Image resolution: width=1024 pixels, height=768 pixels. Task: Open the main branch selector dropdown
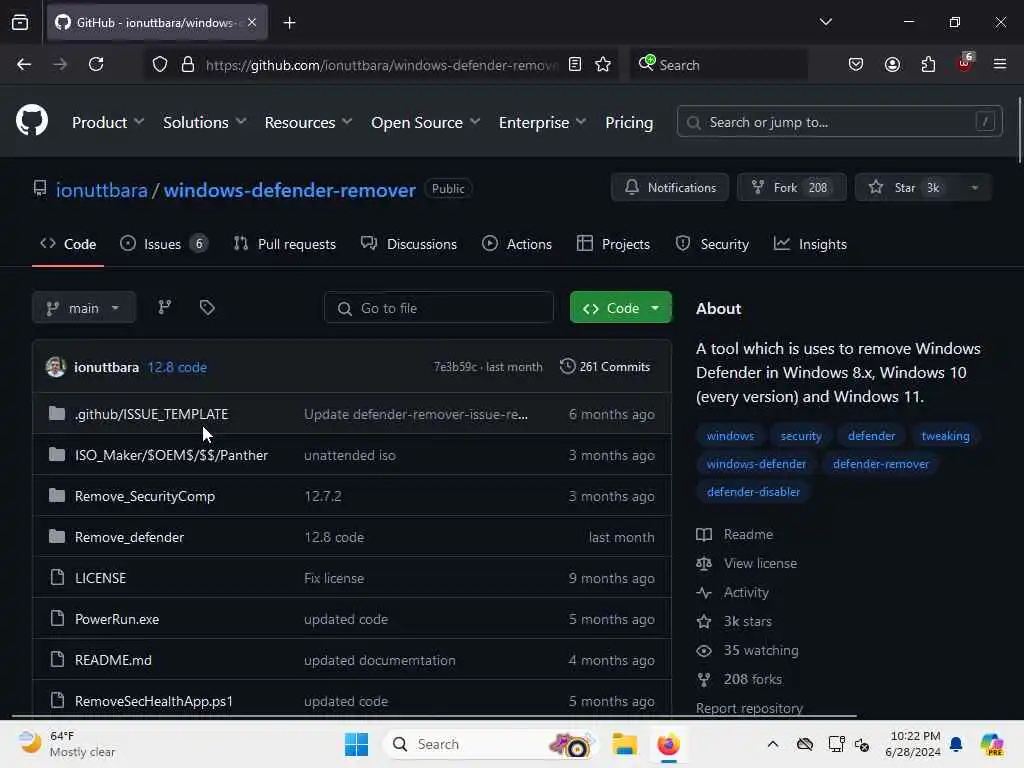point(84,307)
